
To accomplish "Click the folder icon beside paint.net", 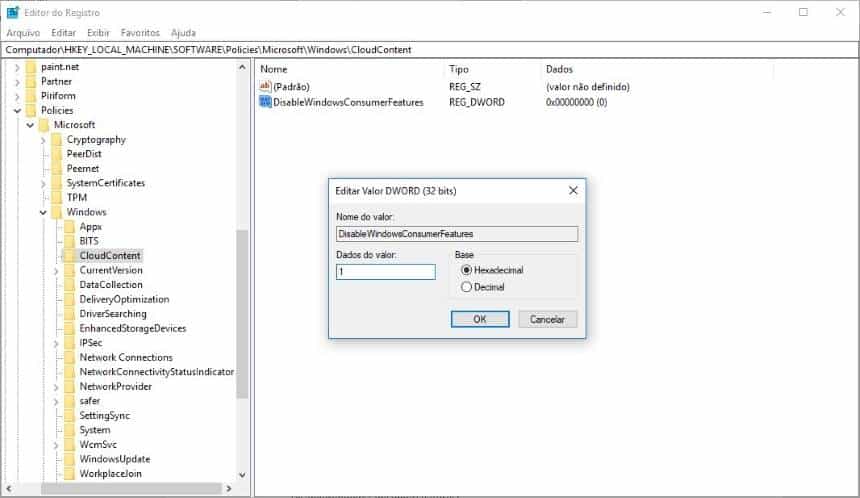I will point(31,67).
